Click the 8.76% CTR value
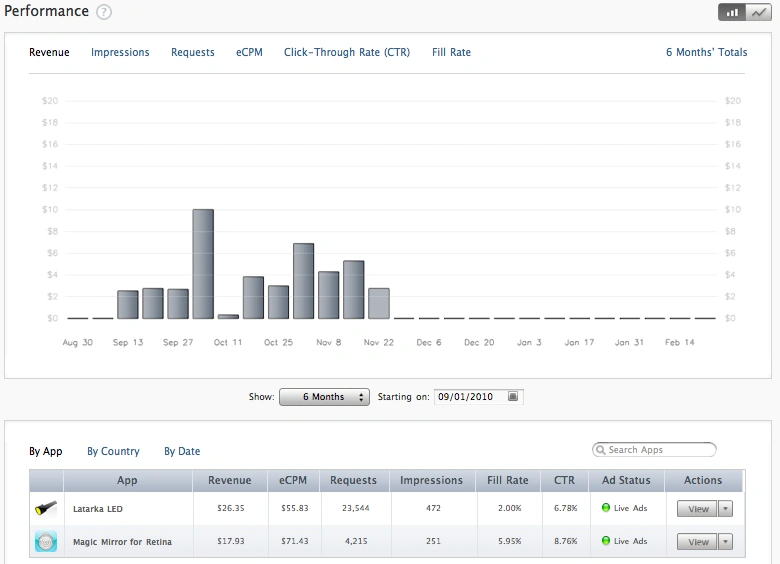 click(566, 541)
